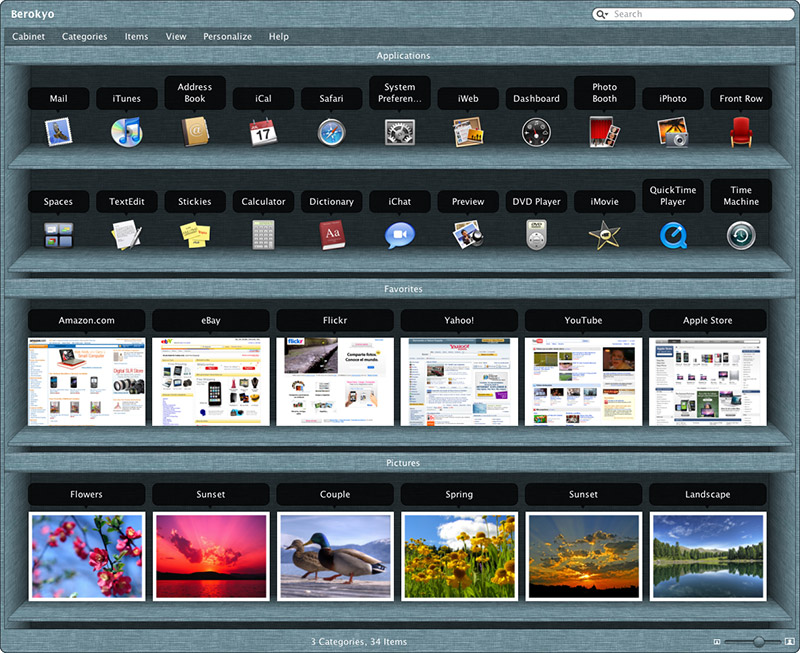
Task: Open the View menu
Action: [x=176, y=37]
